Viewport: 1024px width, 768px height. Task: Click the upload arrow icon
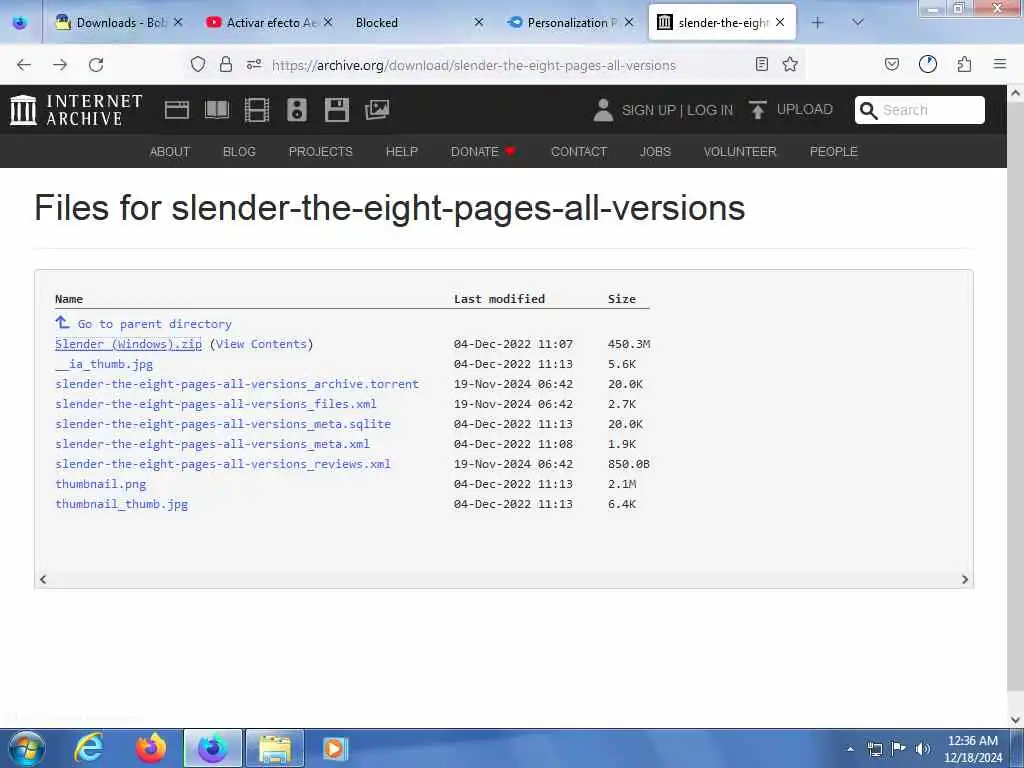click(758, 110)
